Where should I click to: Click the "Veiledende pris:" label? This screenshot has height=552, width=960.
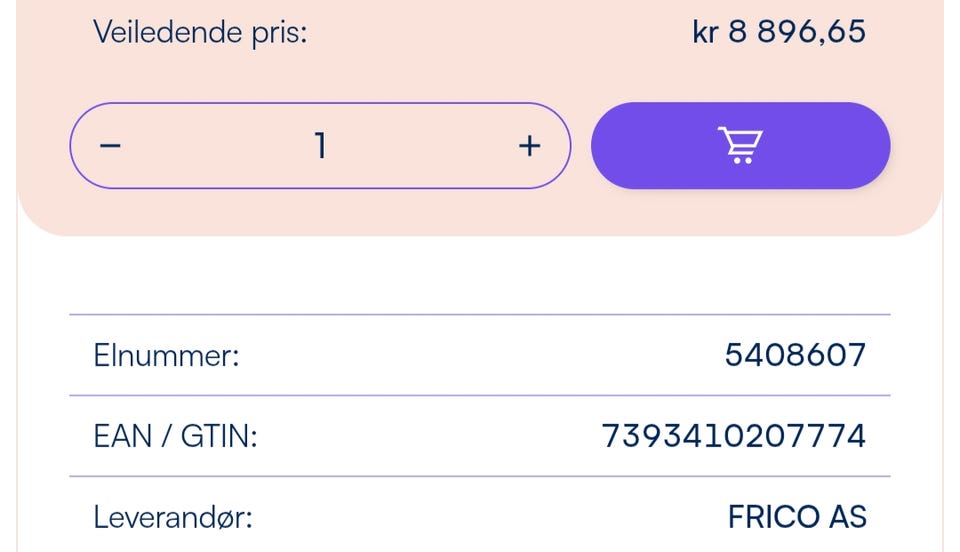[x=200, y=32]
